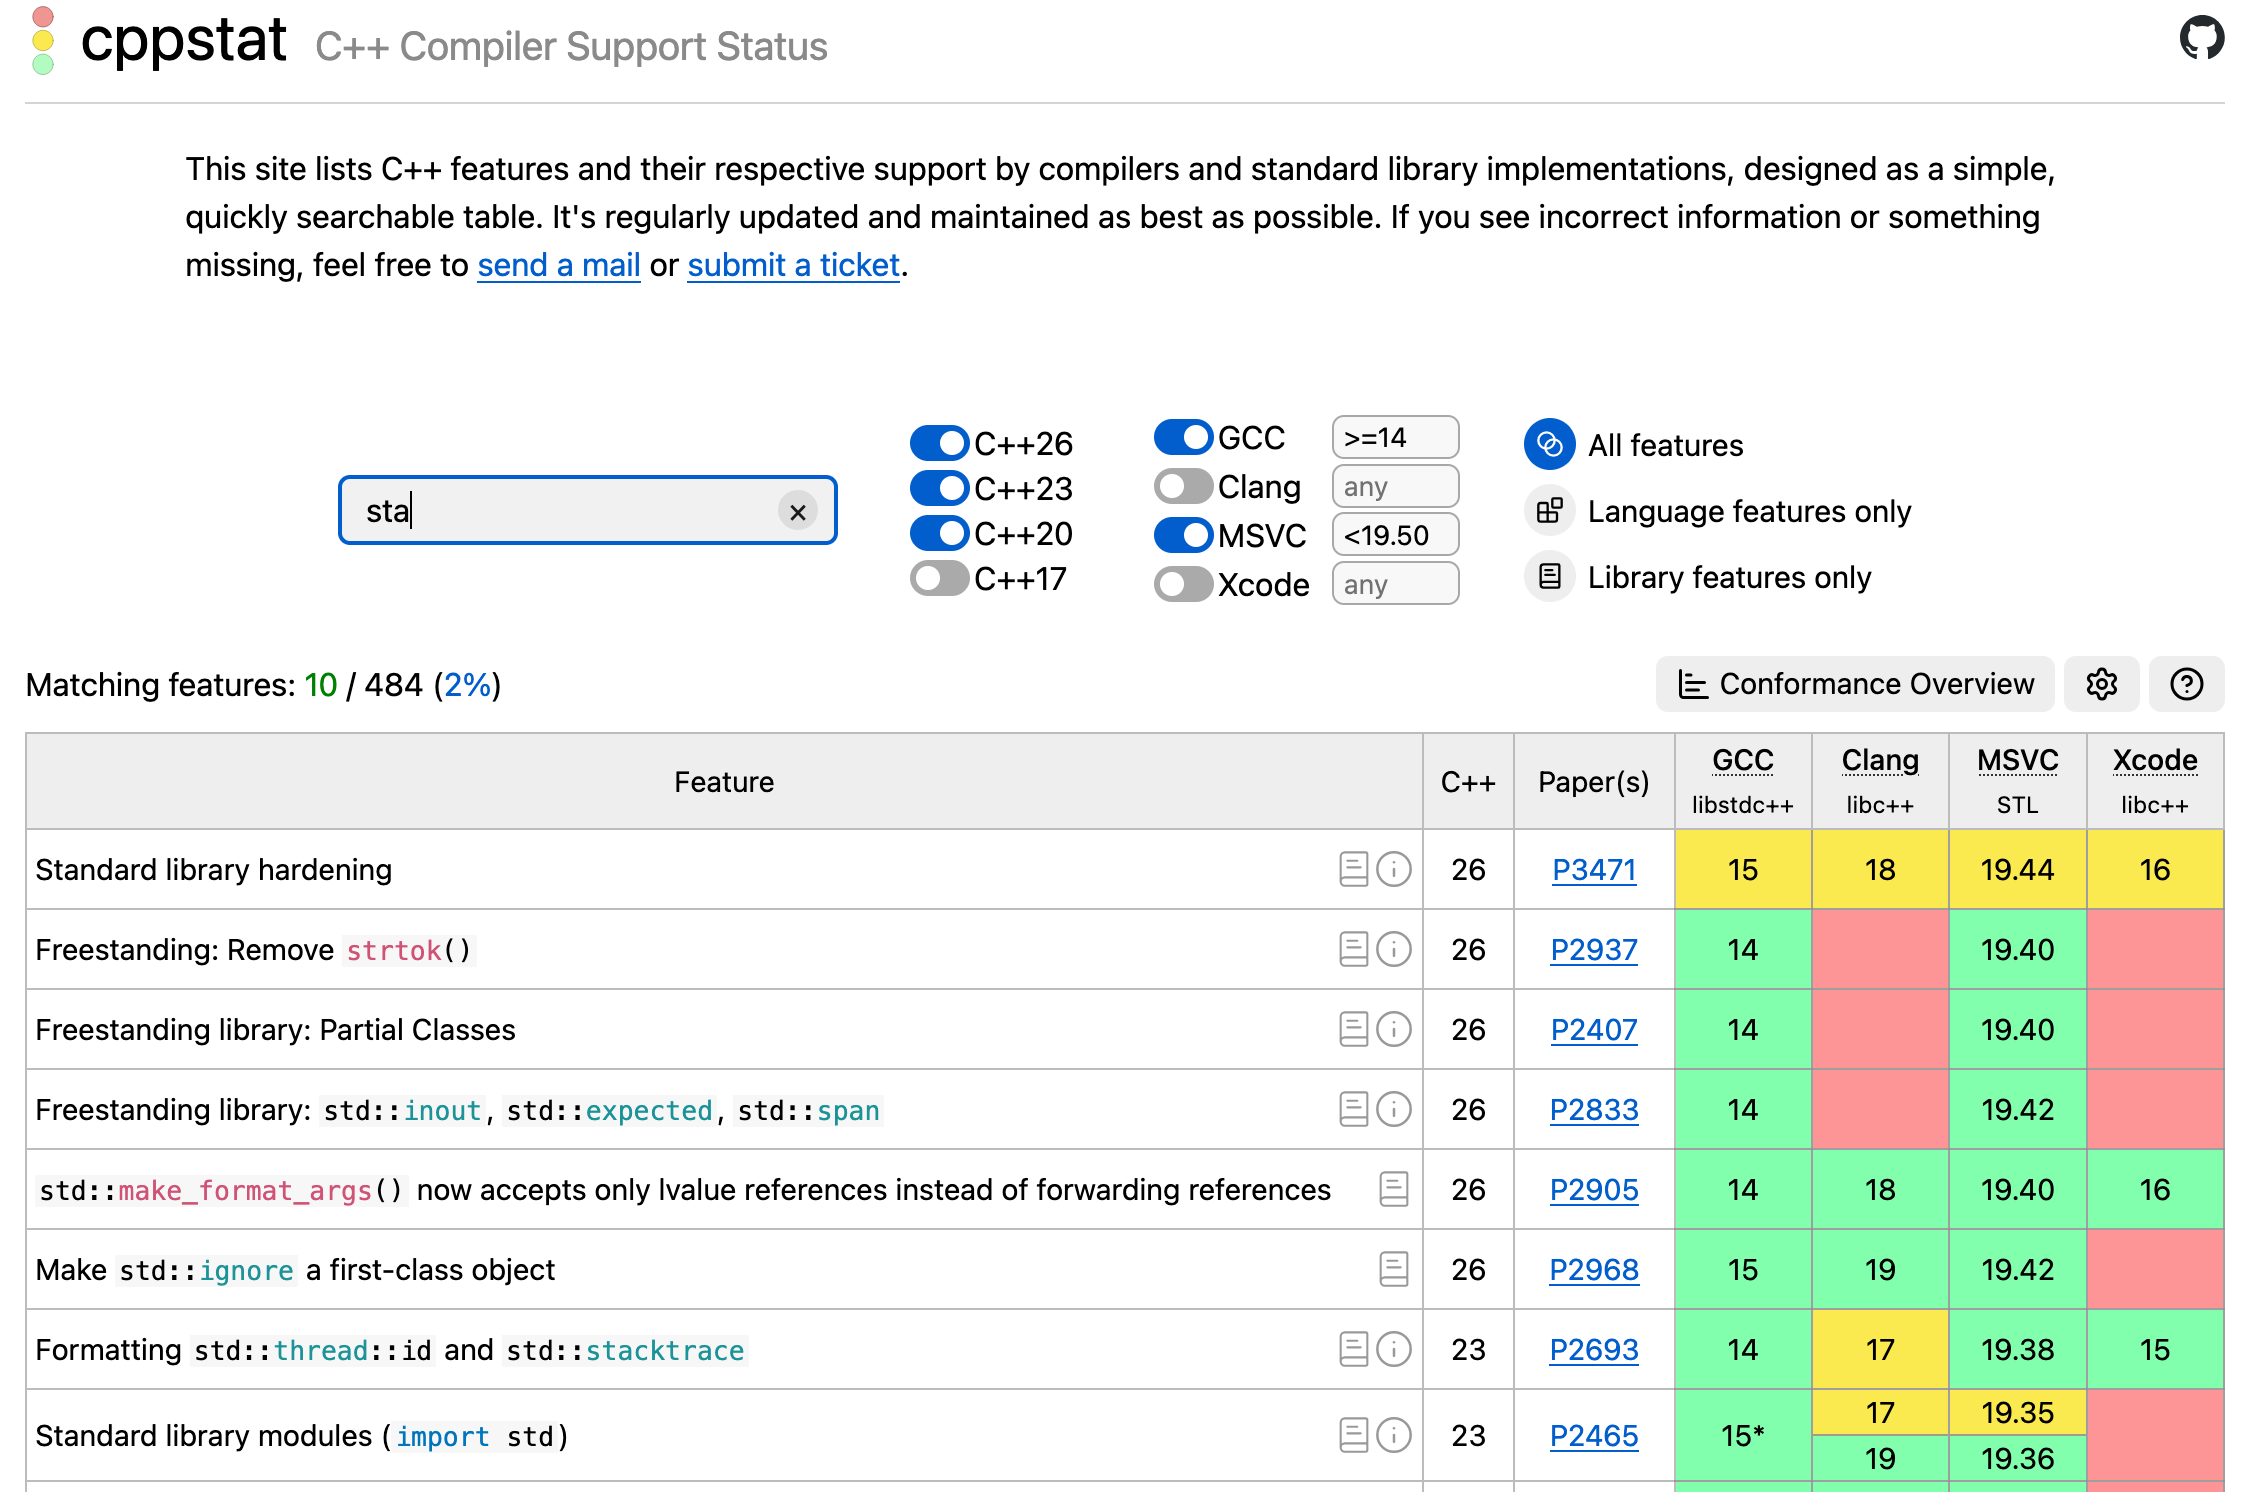Viewport: 2258px width, 1492px height.
Task: Select Library features only icon
Action: (1549, 577)
